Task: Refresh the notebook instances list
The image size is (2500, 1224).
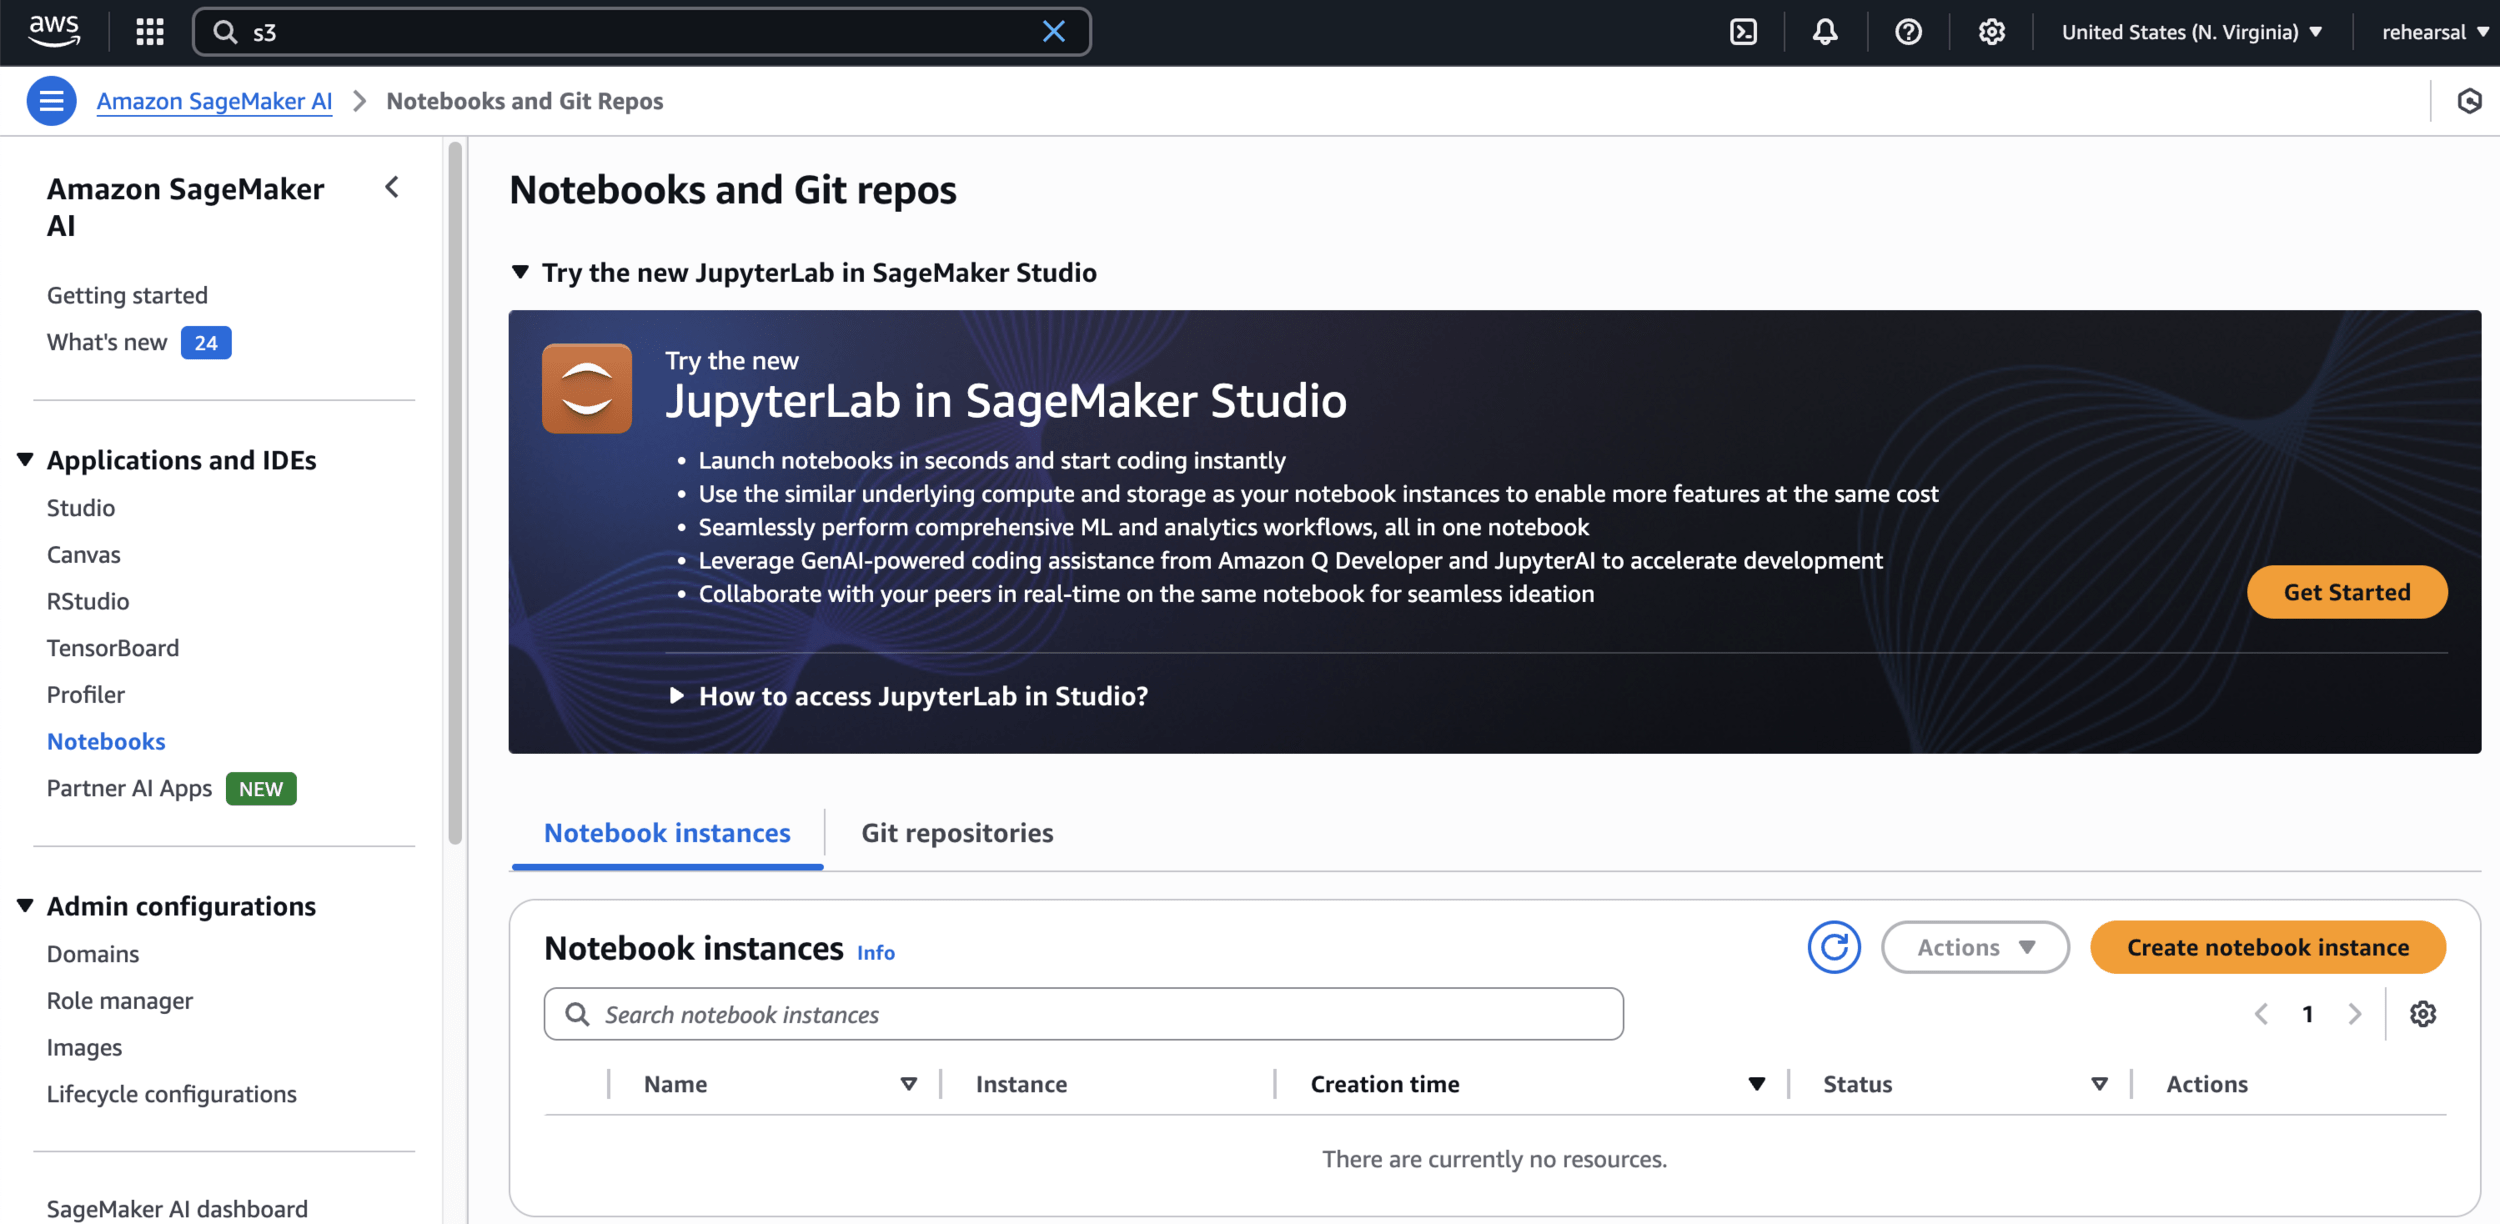Action: tap(1833, 947)
